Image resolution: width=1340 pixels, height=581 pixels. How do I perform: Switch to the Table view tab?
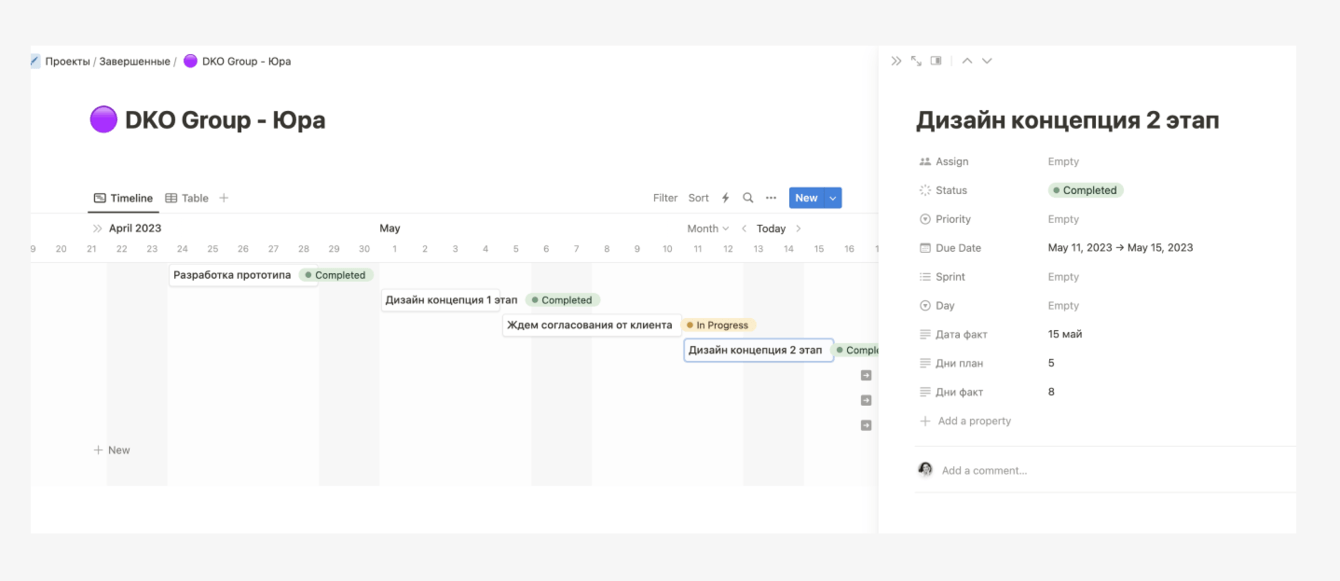pyautogui.click(x=187, y=198)
